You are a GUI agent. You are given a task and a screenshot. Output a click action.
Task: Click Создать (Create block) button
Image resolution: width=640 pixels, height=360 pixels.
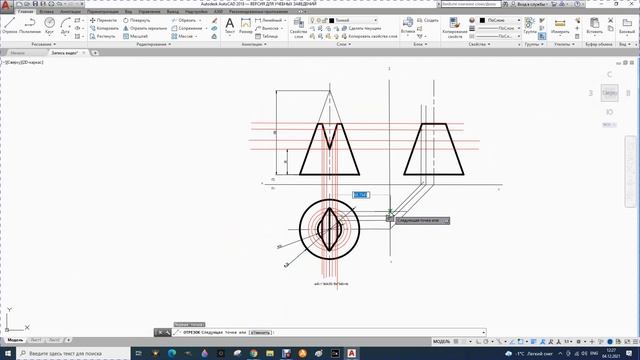click(428, 20)
